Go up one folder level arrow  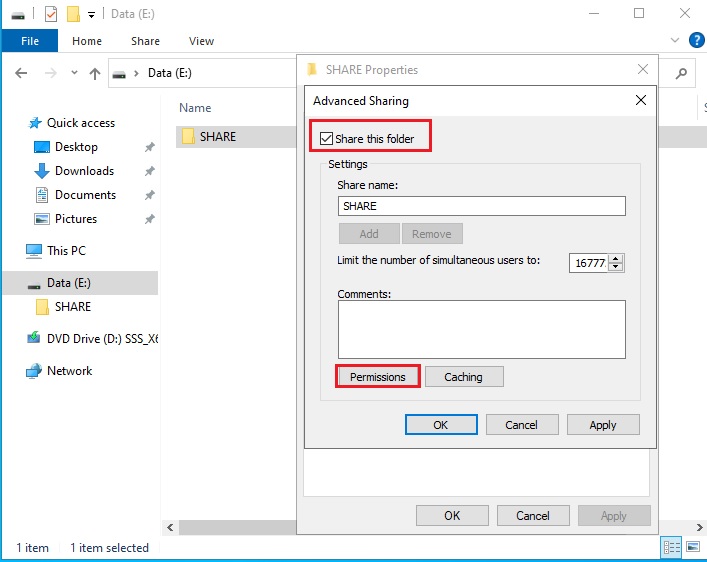point(95,73)
